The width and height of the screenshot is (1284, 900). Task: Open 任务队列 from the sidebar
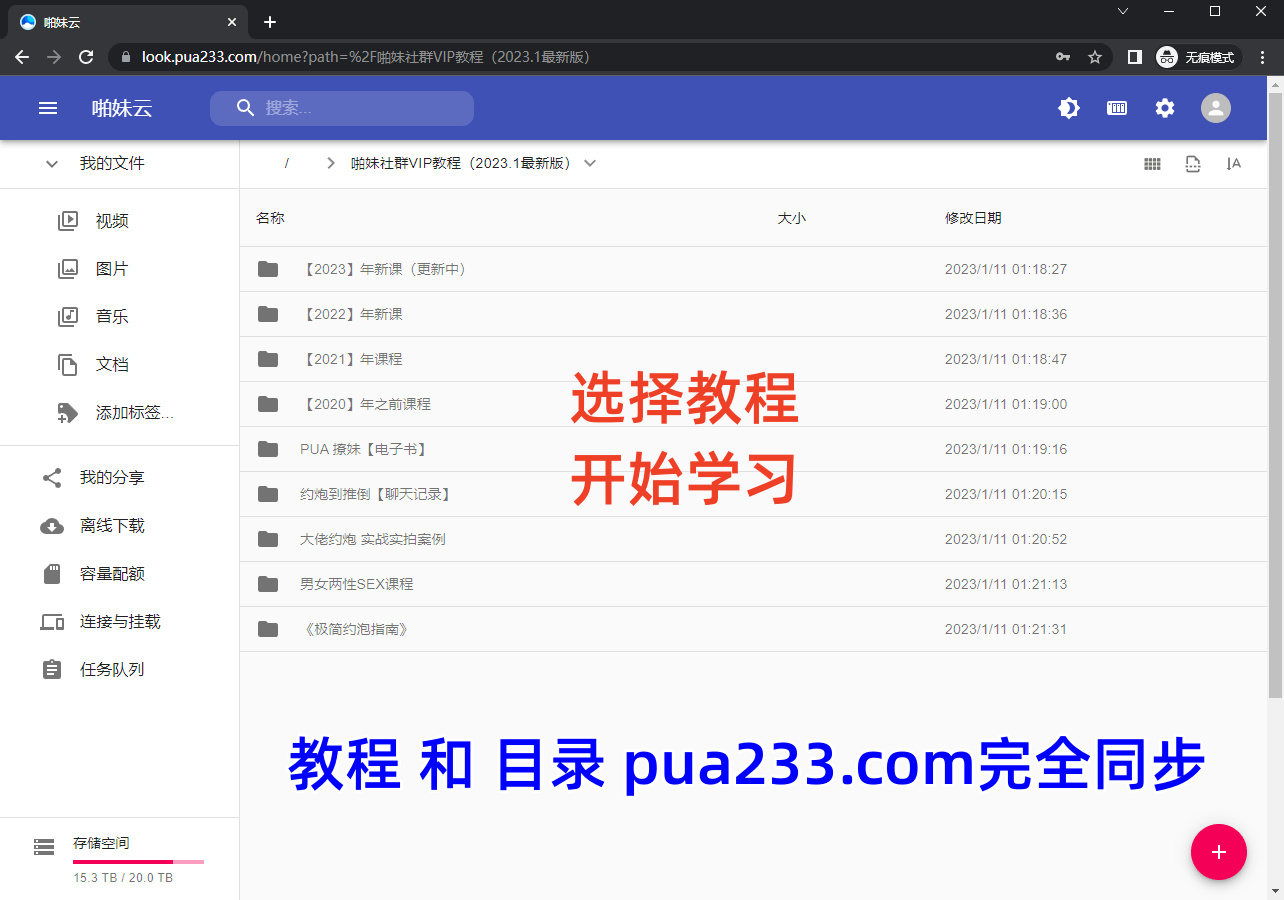112,670
